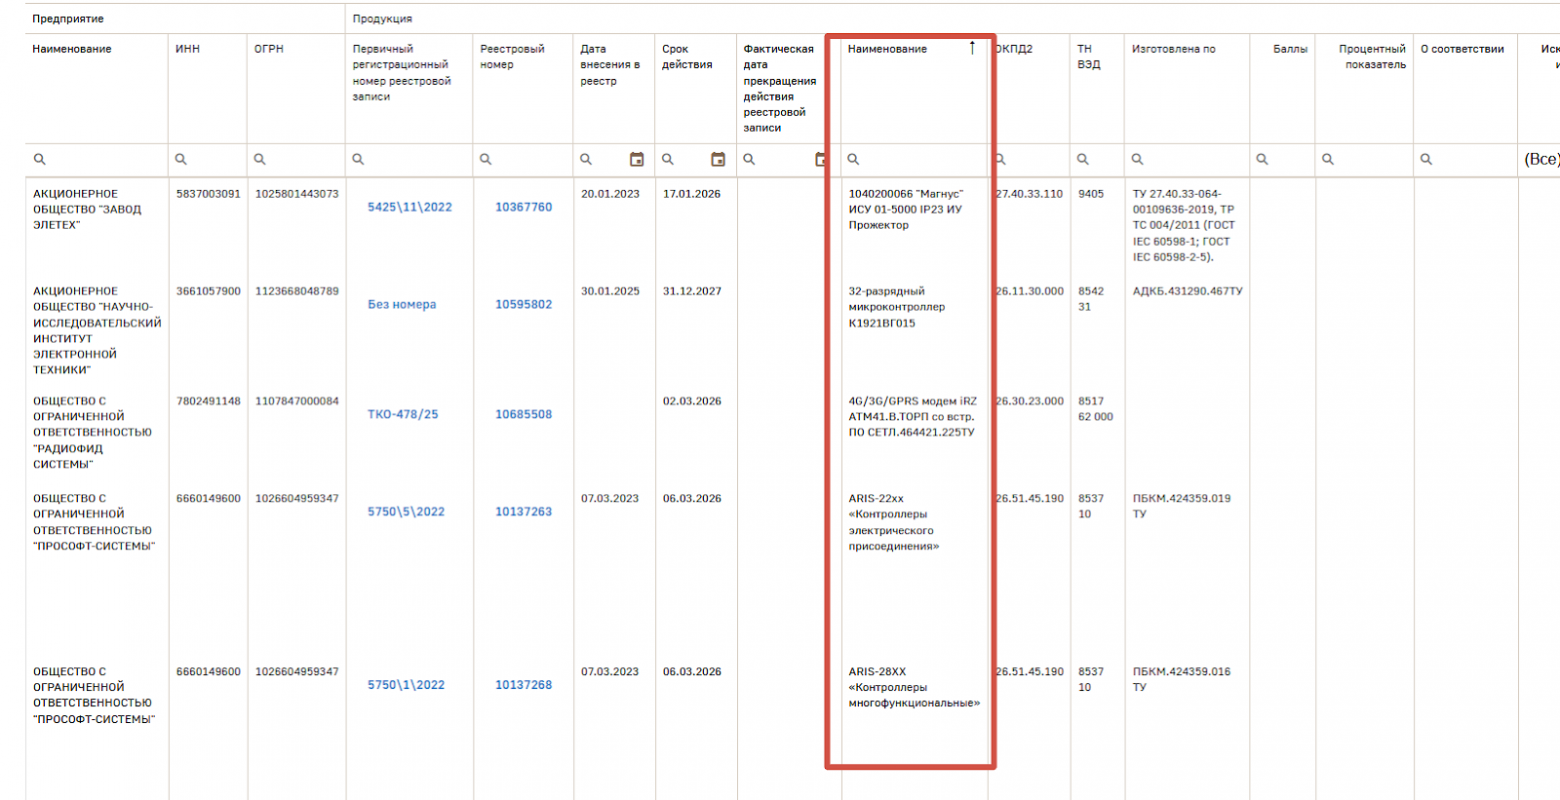The width and height of the screenshot is (1560, 800).
Task: Sort by ТН ВЭД column header
Action: [x=1089, y=57]
